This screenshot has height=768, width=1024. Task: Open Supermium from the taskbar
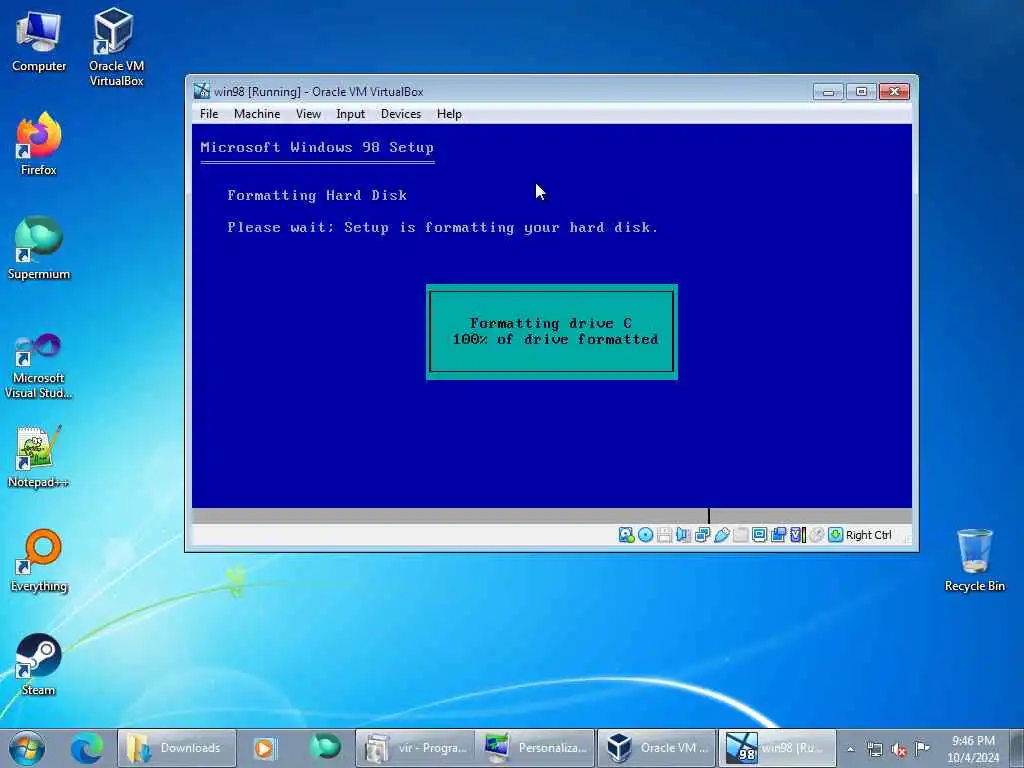pos(325,748)
